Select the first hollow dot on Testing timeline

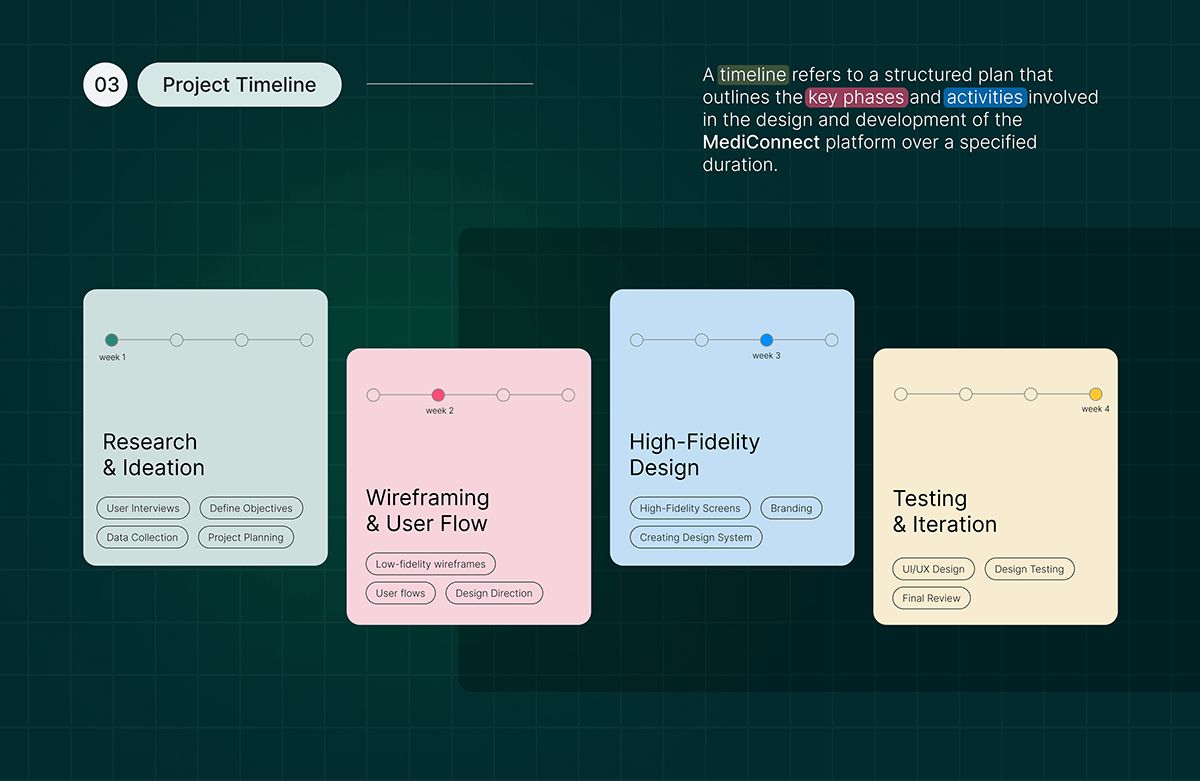point(900,394)
